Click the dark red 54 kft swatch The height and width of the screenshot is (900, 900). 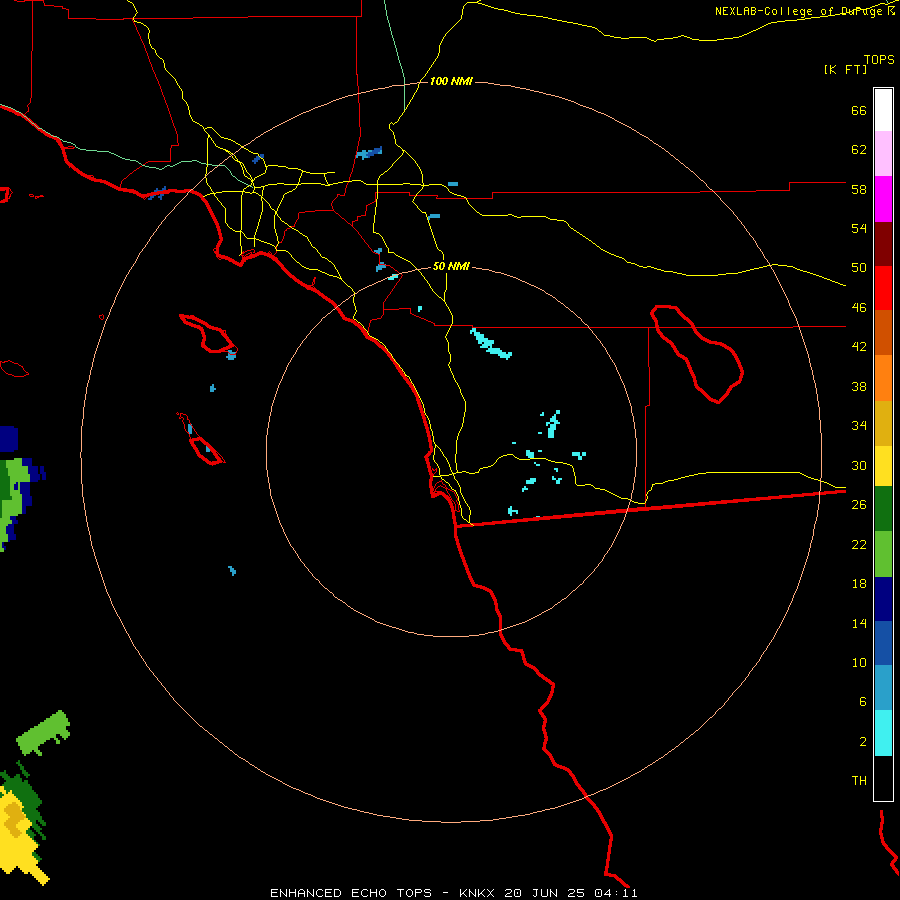(883, 245)
